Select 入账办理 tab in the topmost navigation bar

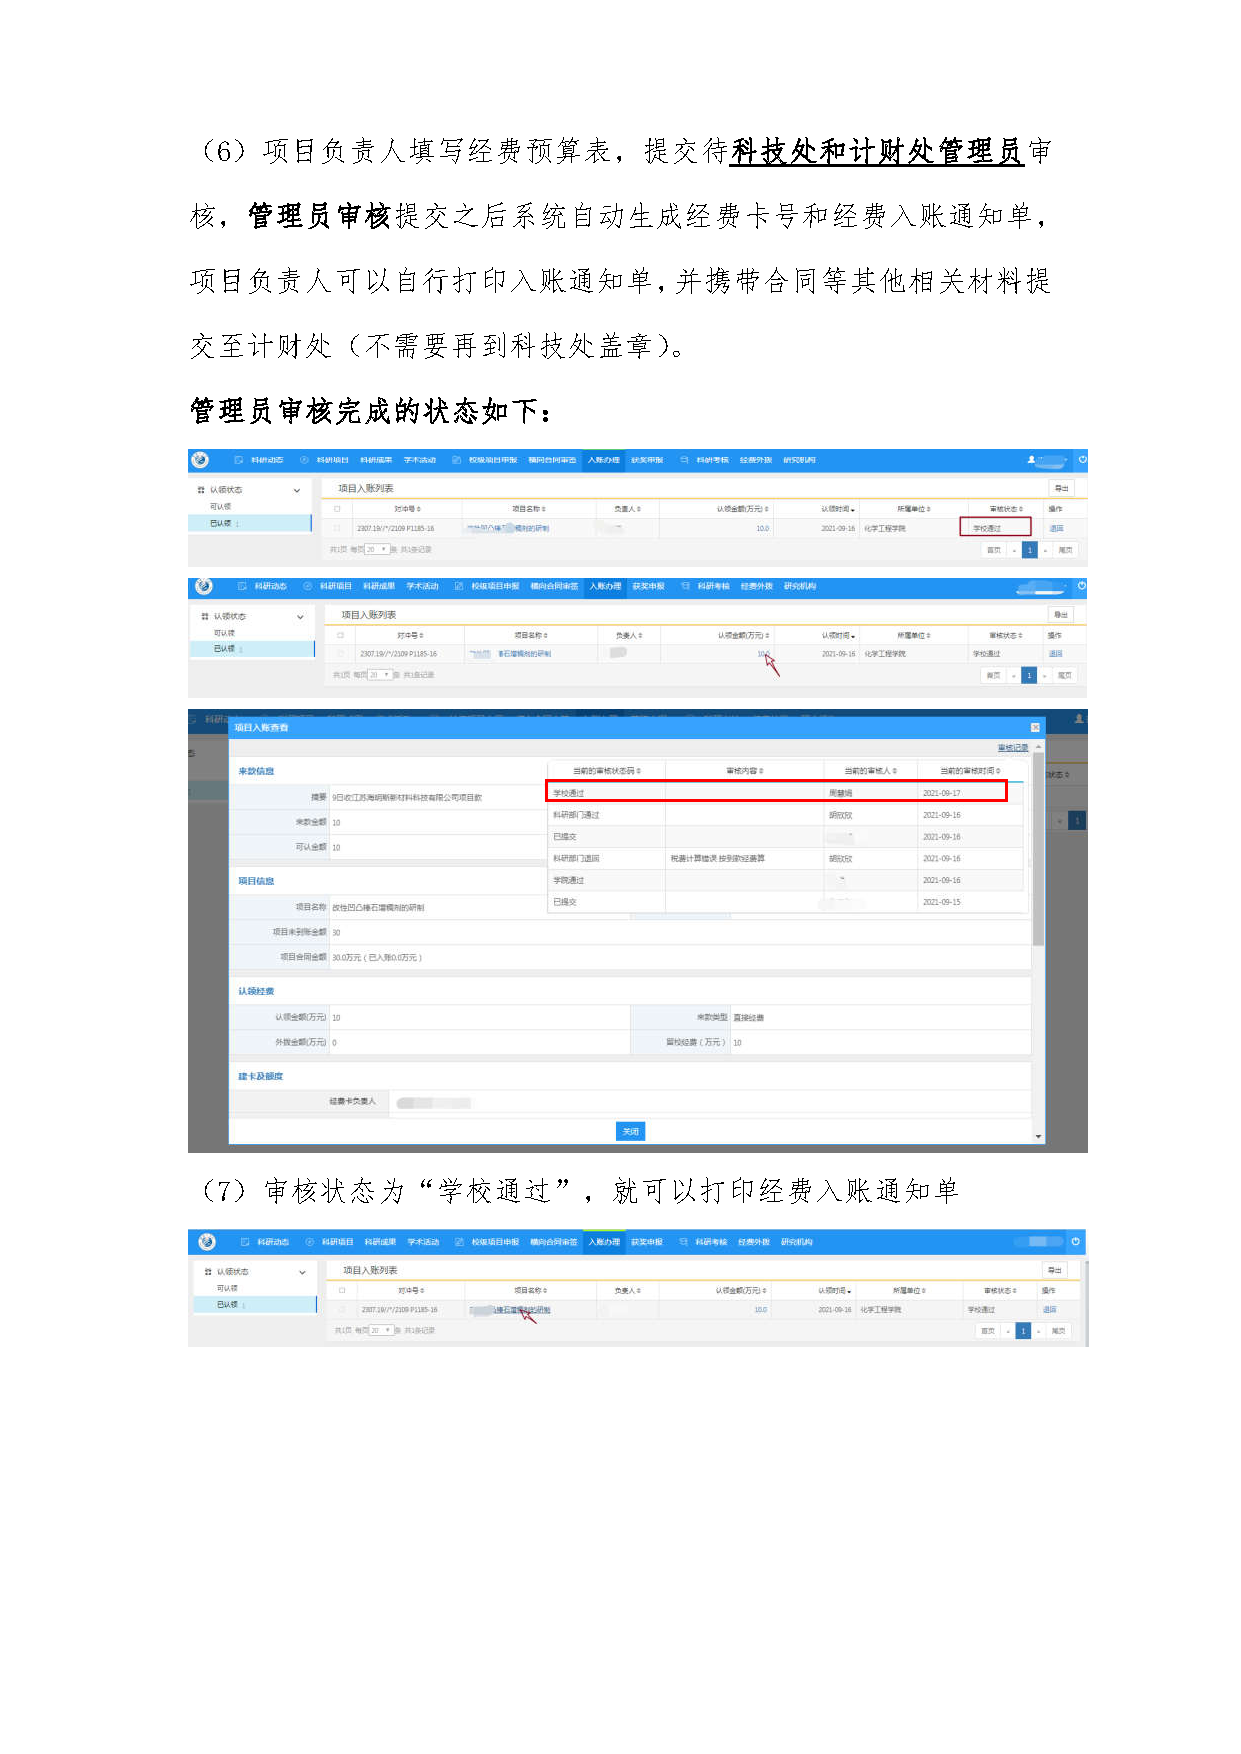[603, 460]
